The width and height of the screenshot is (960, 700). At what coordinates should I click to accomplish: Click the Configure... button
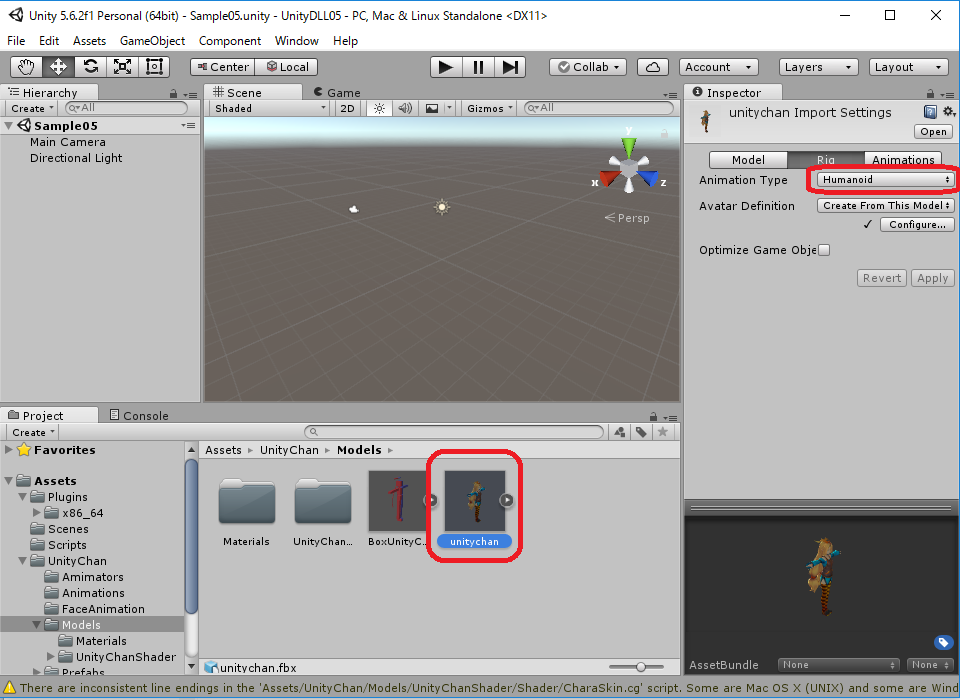coord(917,225)
